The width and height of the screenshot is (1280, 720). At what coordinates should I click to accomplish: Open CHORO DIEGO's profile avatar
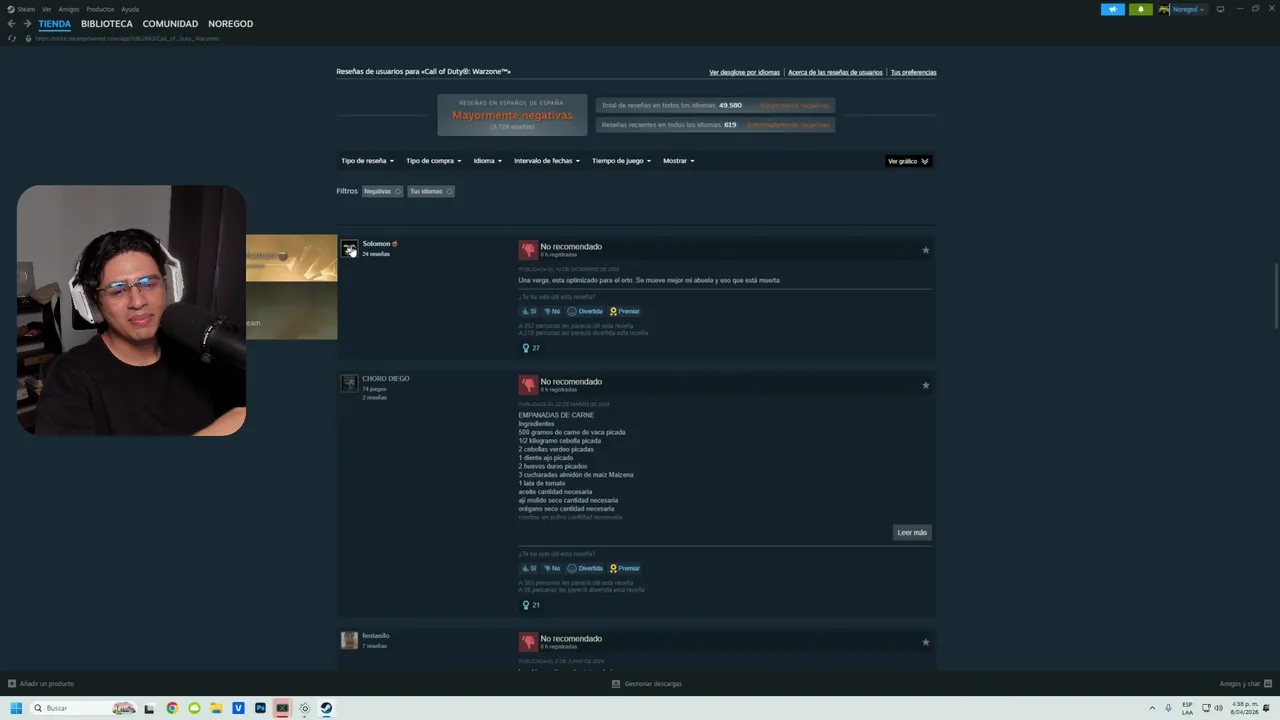pos(349,383)
